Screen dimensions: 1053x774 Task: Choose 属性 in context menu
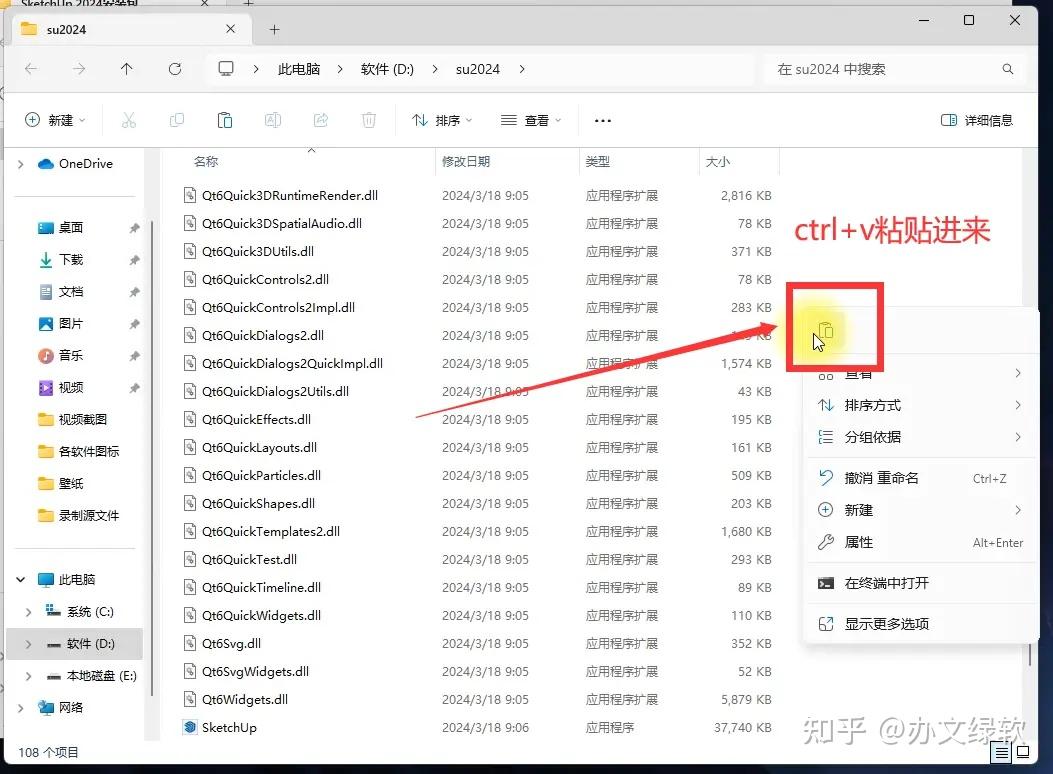coord(920,542)
